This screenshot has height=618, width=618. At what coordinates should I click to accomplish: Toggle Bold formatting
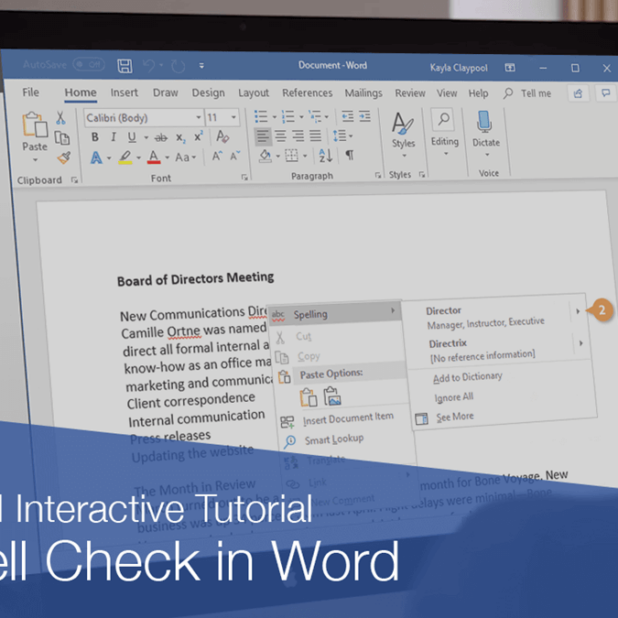click(95, 137)
